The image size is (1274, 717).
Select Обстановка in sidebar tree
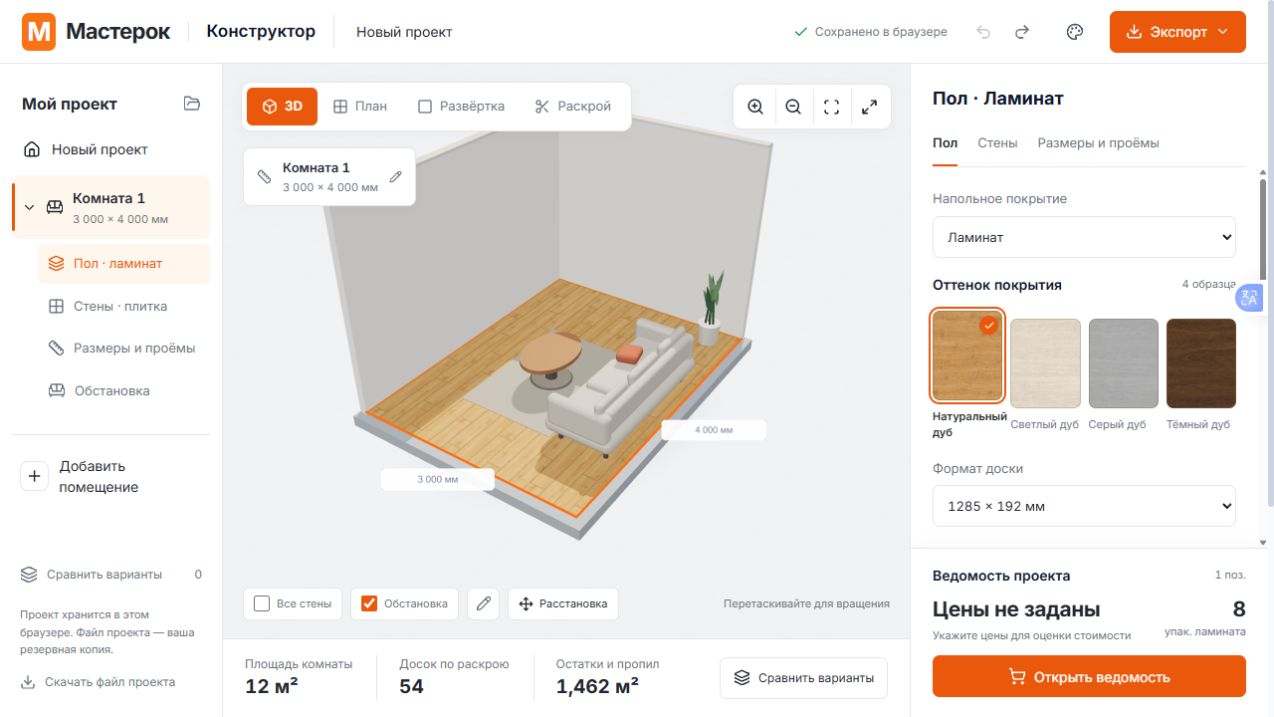coord(124,391)
